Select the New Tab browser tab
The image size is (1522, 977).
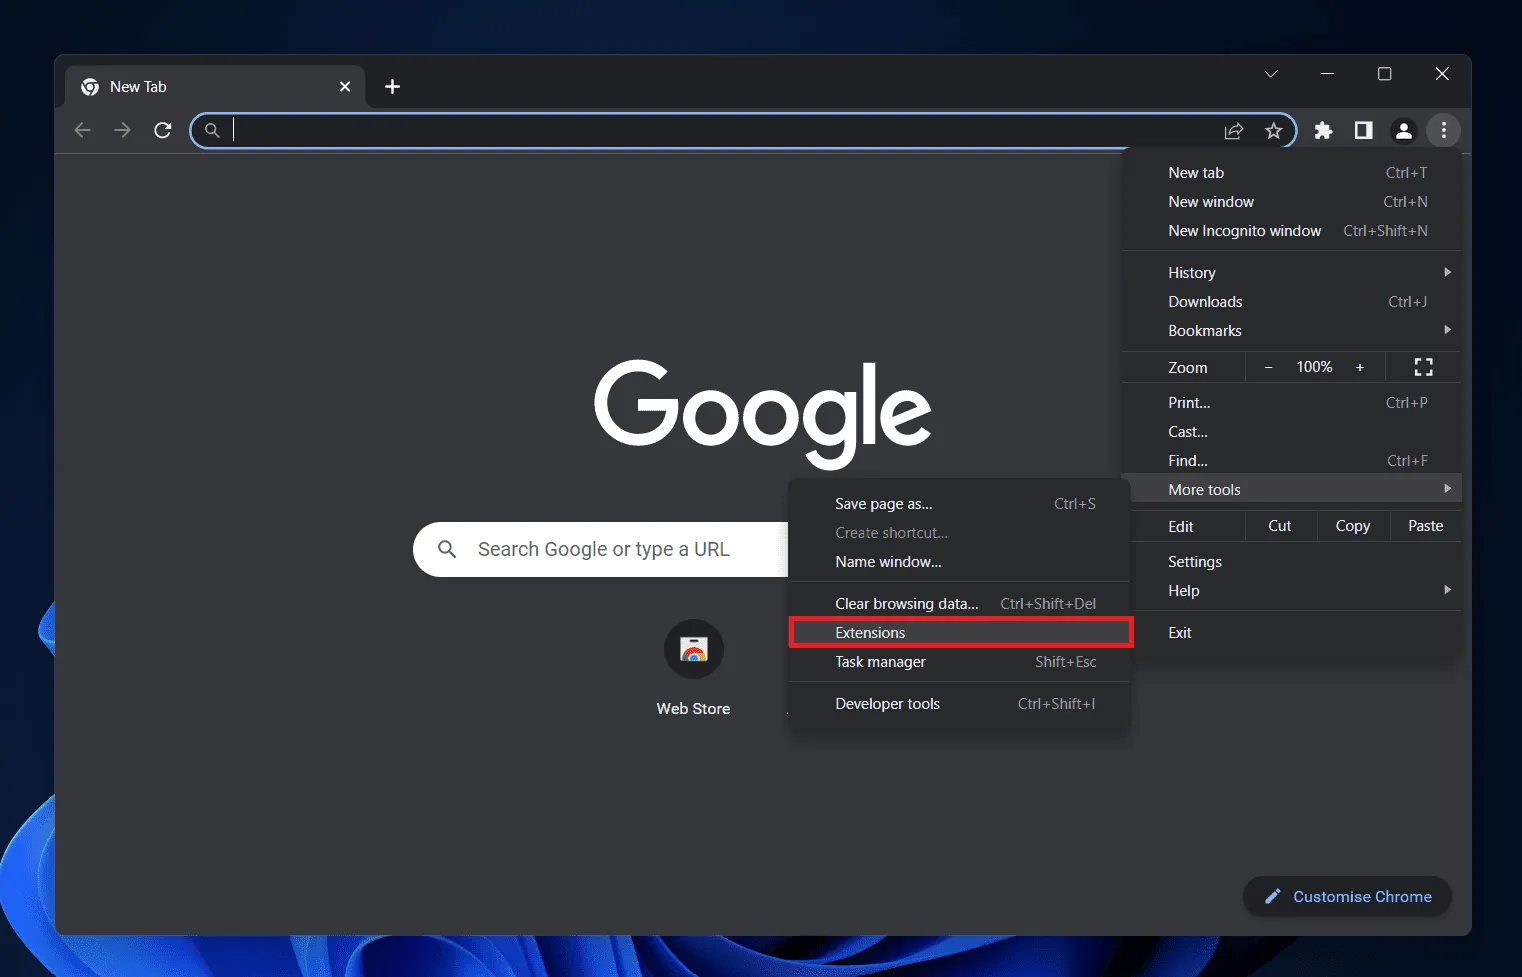tap(215, 87)
